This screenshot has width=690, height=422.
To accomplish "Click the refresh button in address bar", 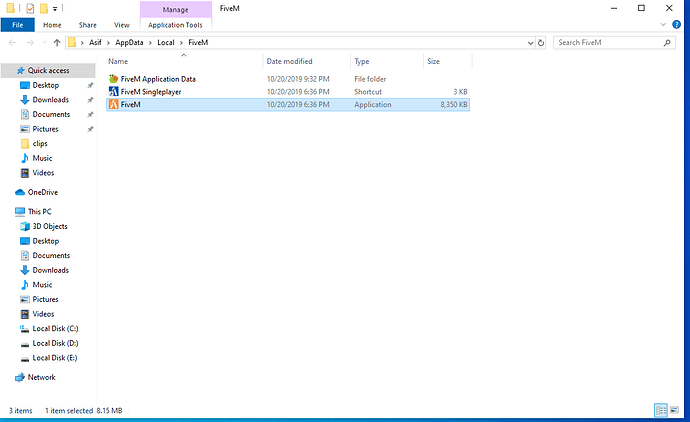I will [541, 43].
